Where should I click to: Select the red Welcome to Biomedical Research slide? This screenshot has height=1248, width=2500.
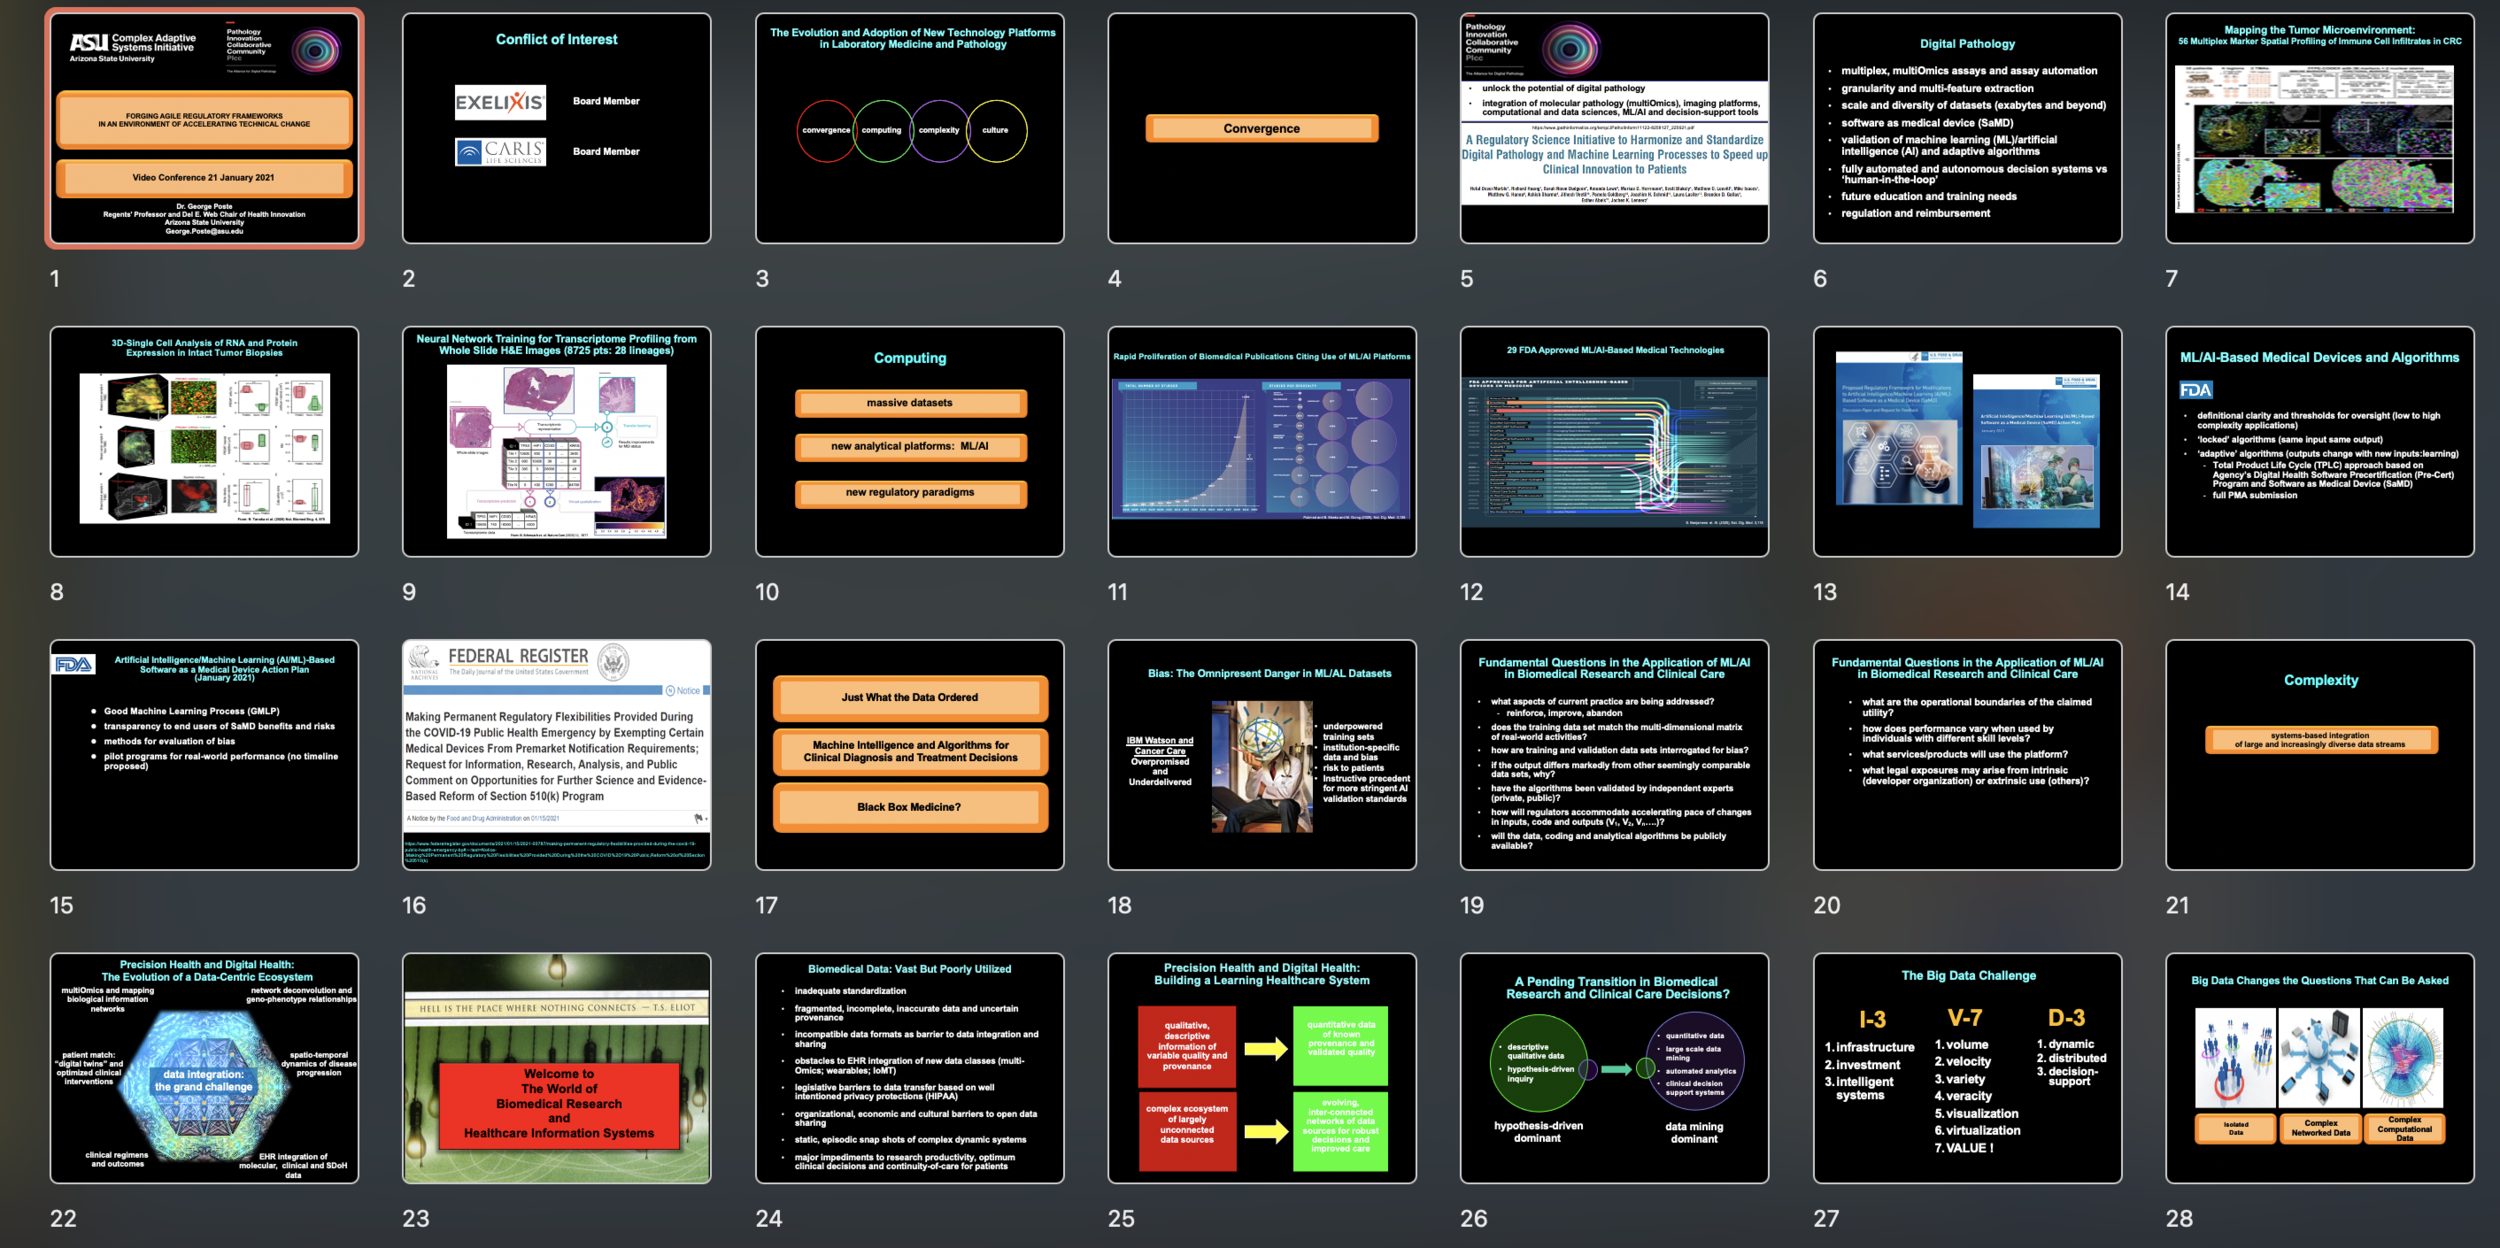(x=556, y=1068)
